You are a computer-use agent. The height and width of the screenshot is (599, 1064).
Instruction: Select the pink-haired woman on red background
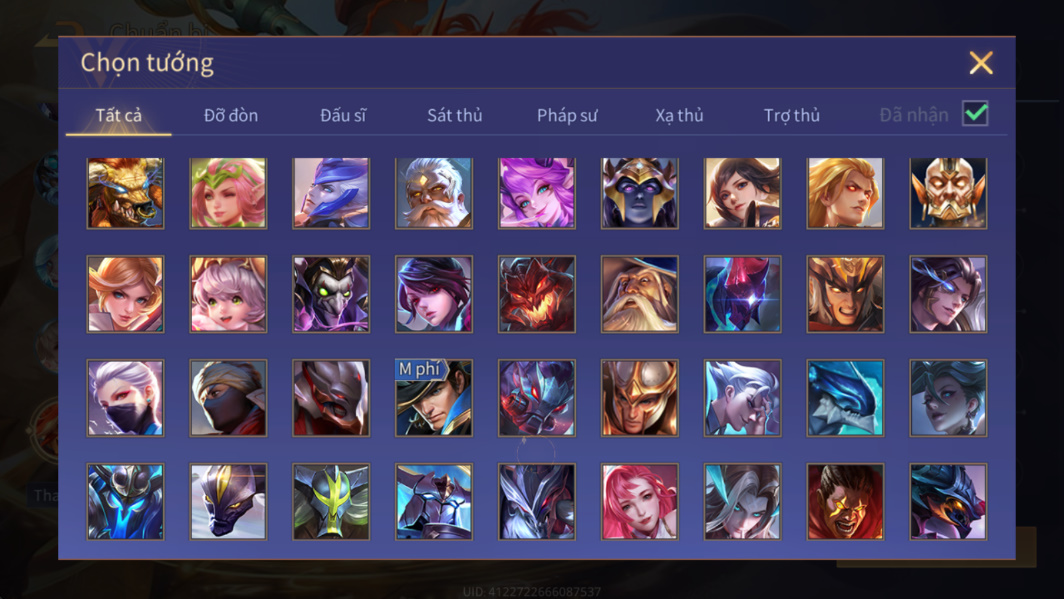click(x=639, y=502)
